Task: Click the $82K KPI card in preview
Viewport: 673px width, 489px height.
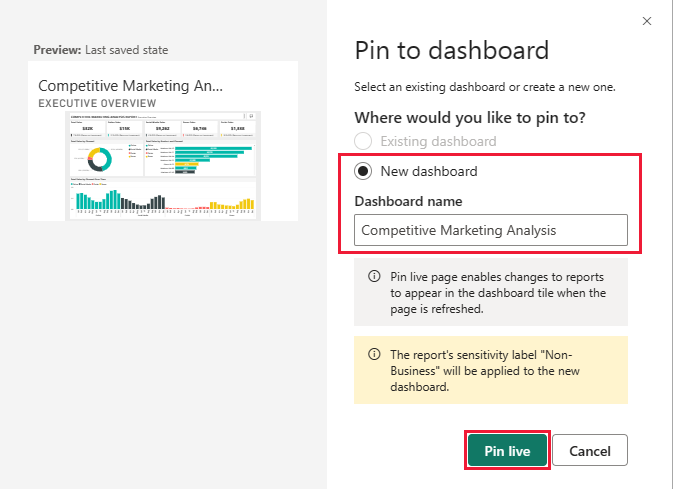Action: coord(87,129)
